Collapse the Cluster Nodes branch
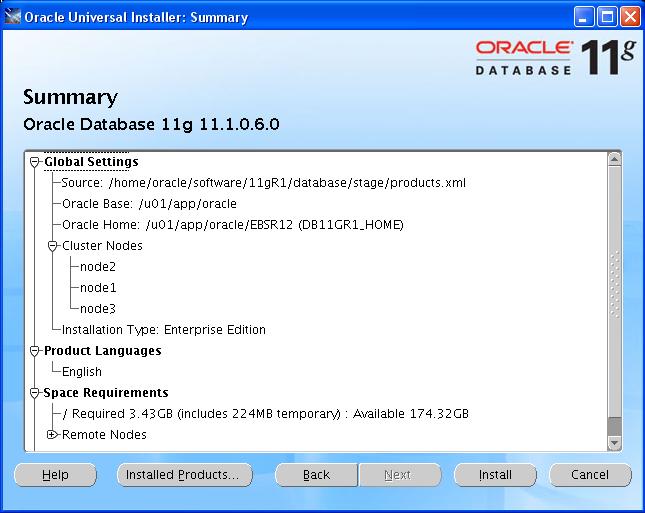Image resolution: width=645 pixels, height=513 pixels. coord(54,246)
